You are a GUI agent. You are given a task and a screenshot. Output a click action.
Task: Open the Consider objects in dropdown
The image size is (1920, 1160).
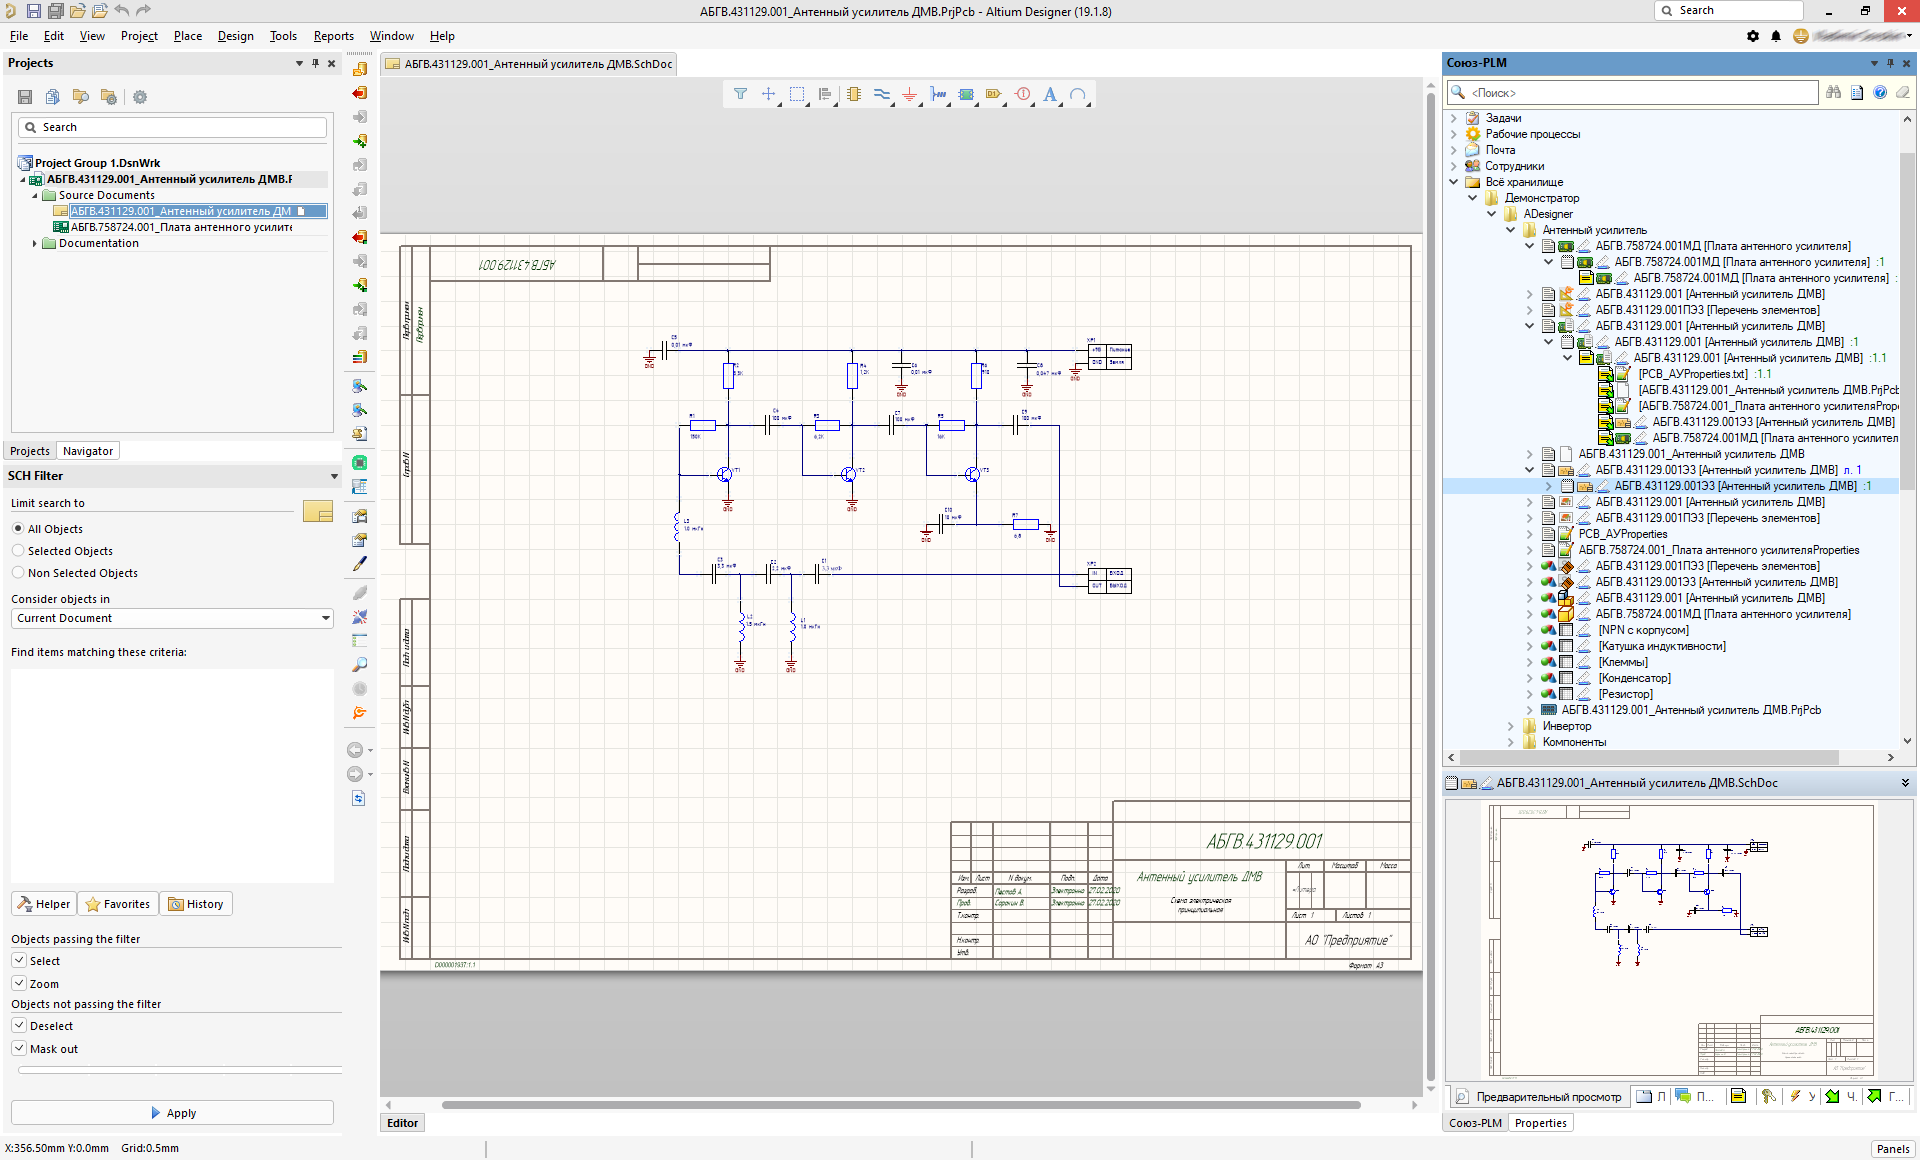[x=324, y=618]
